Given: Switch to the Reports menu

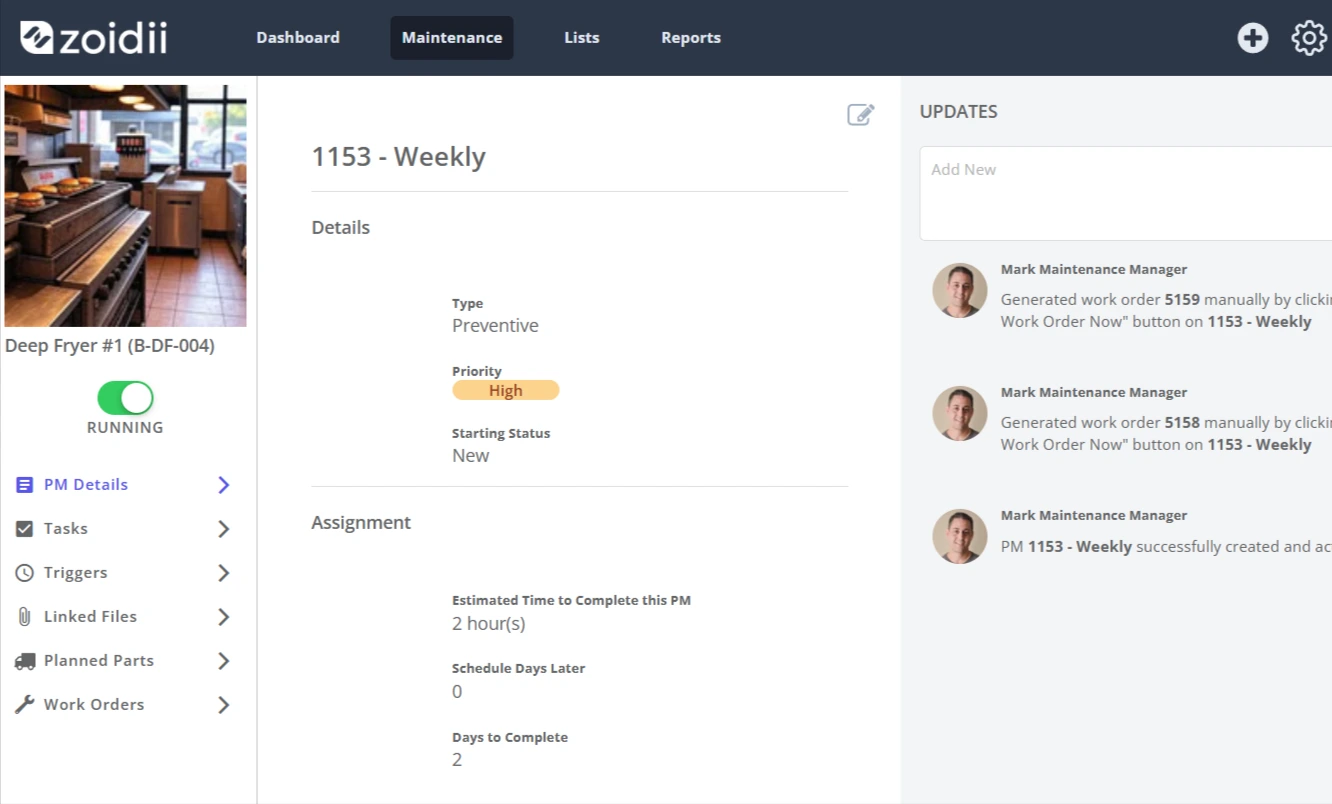Looking at the screenshot, I should click(x=691, y=38).
